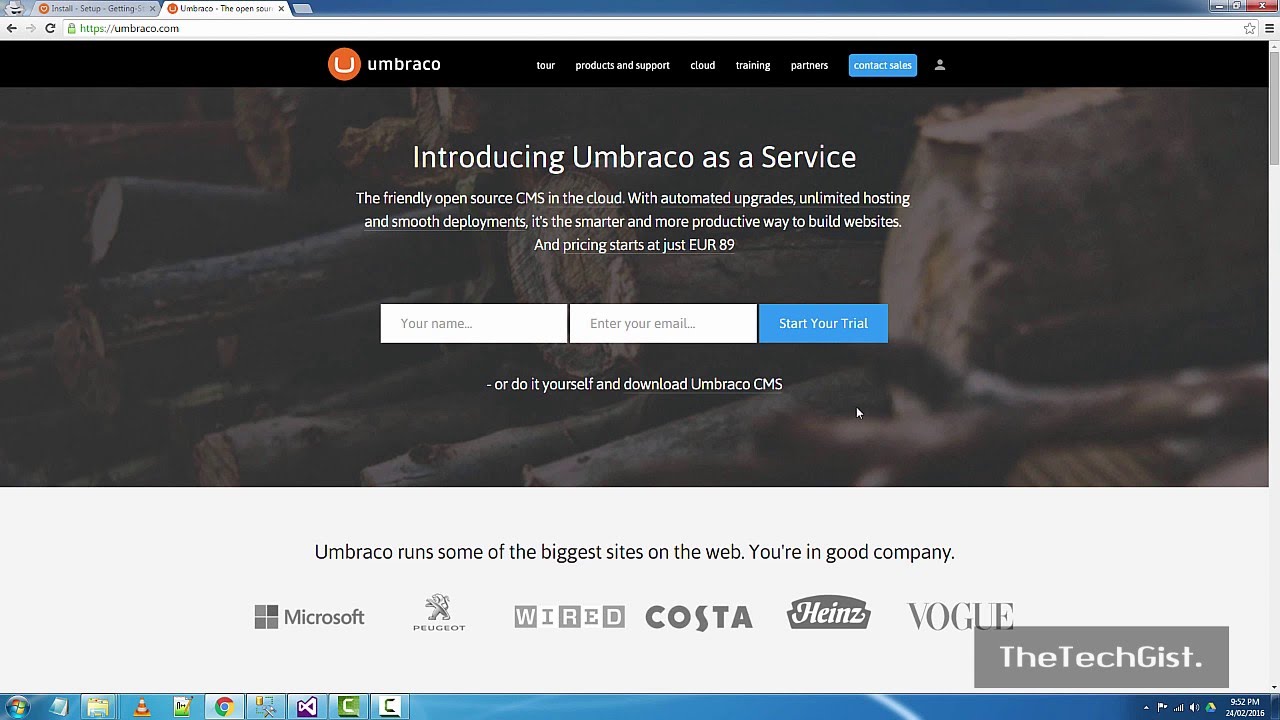Click the Google Drive tray icon
This screenshot has width=1280, height=720.
(x=1210, y=708)
